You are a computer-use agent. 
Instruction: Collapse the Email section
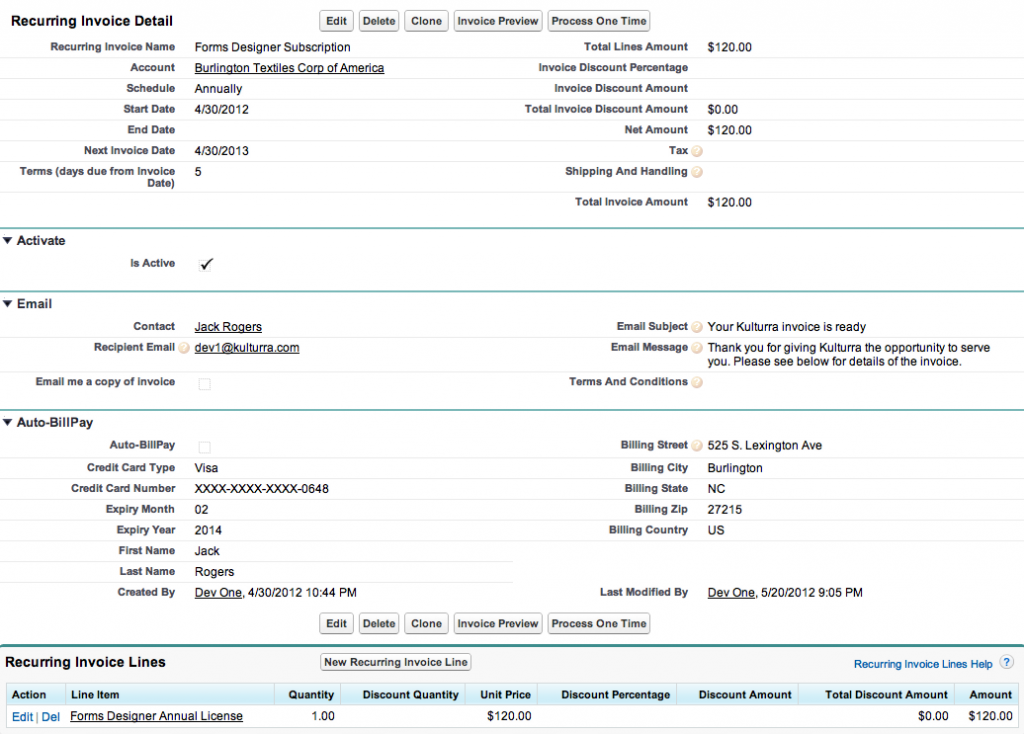[x=8, y=304]
